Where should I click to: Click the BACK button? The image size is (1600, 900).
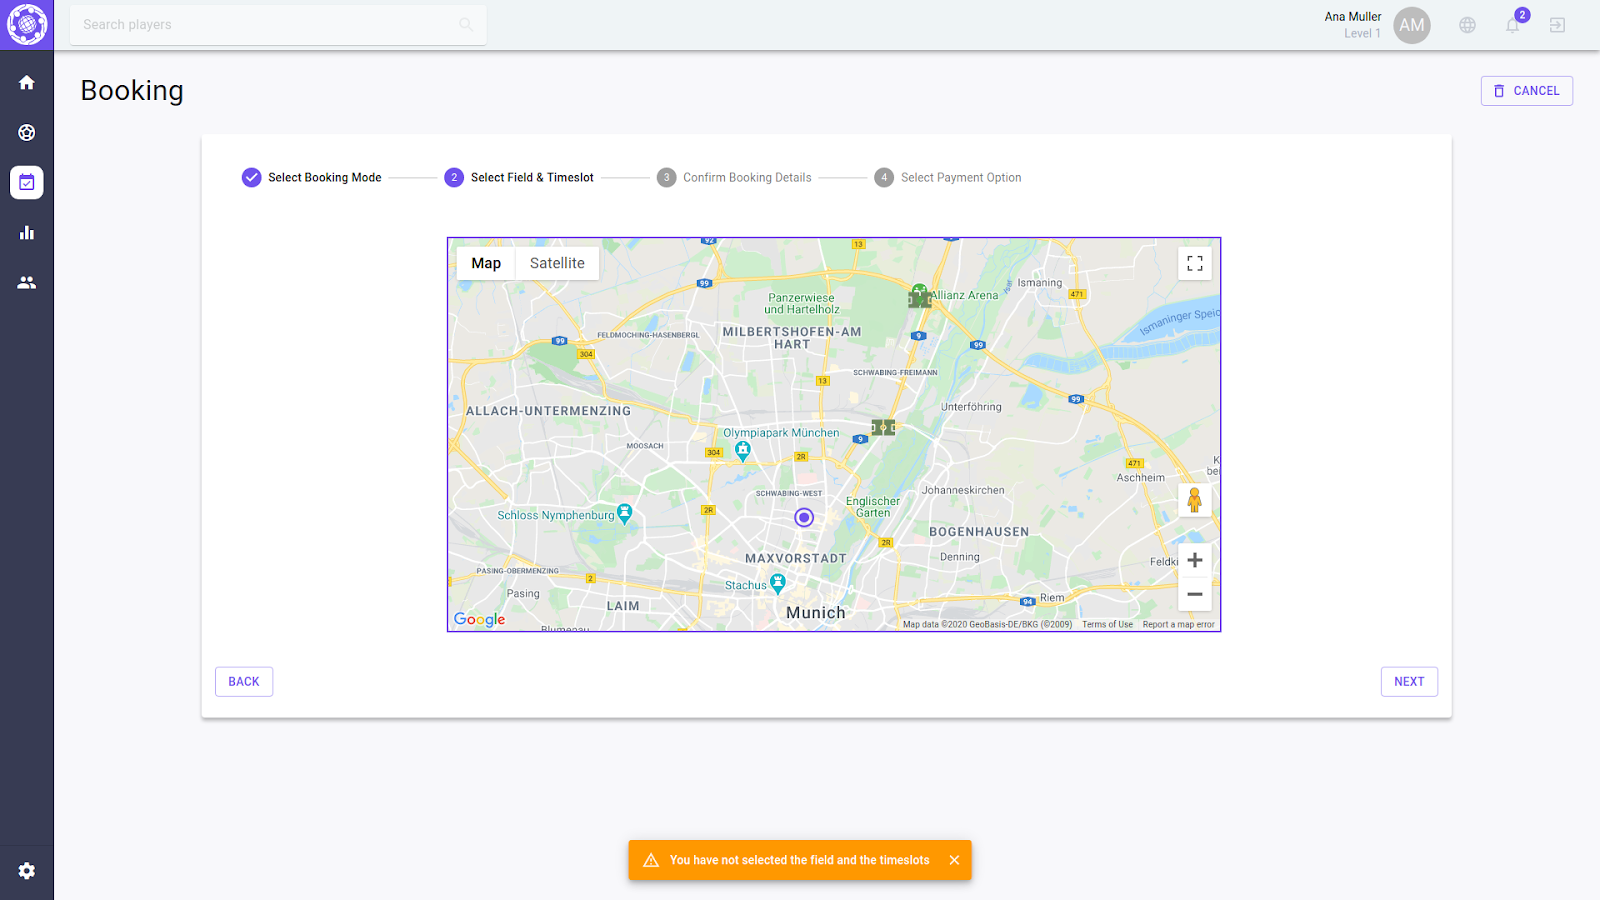point(244,682)
